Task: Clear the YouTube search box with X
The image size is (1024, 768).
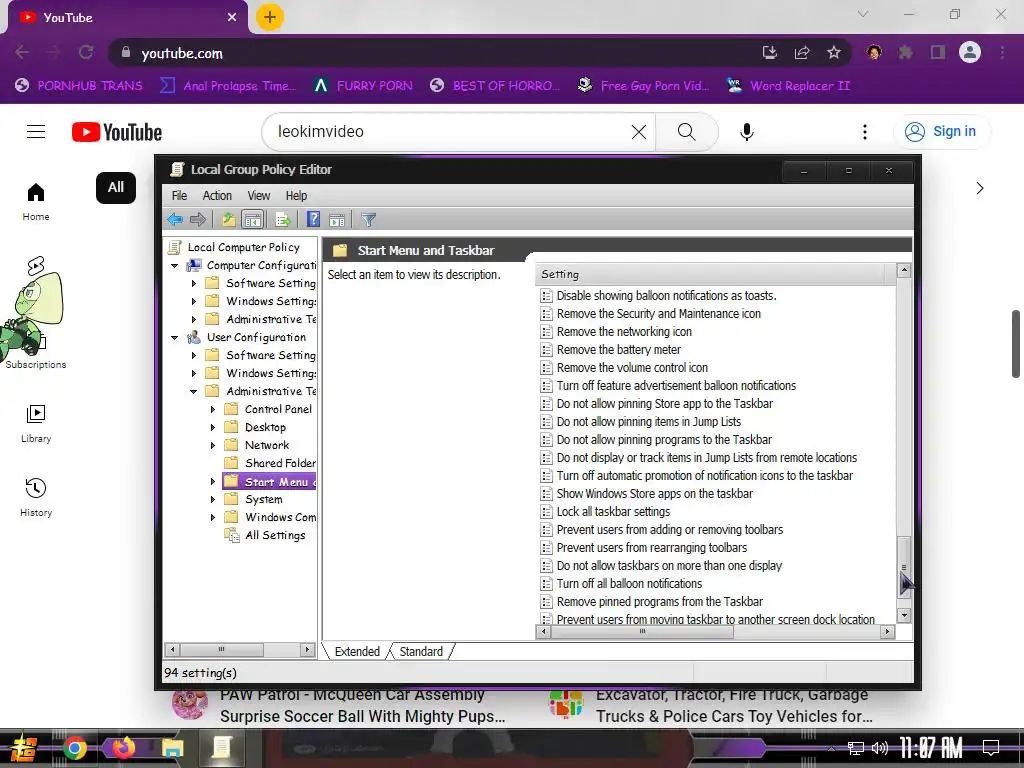Action: click(639, 132)
